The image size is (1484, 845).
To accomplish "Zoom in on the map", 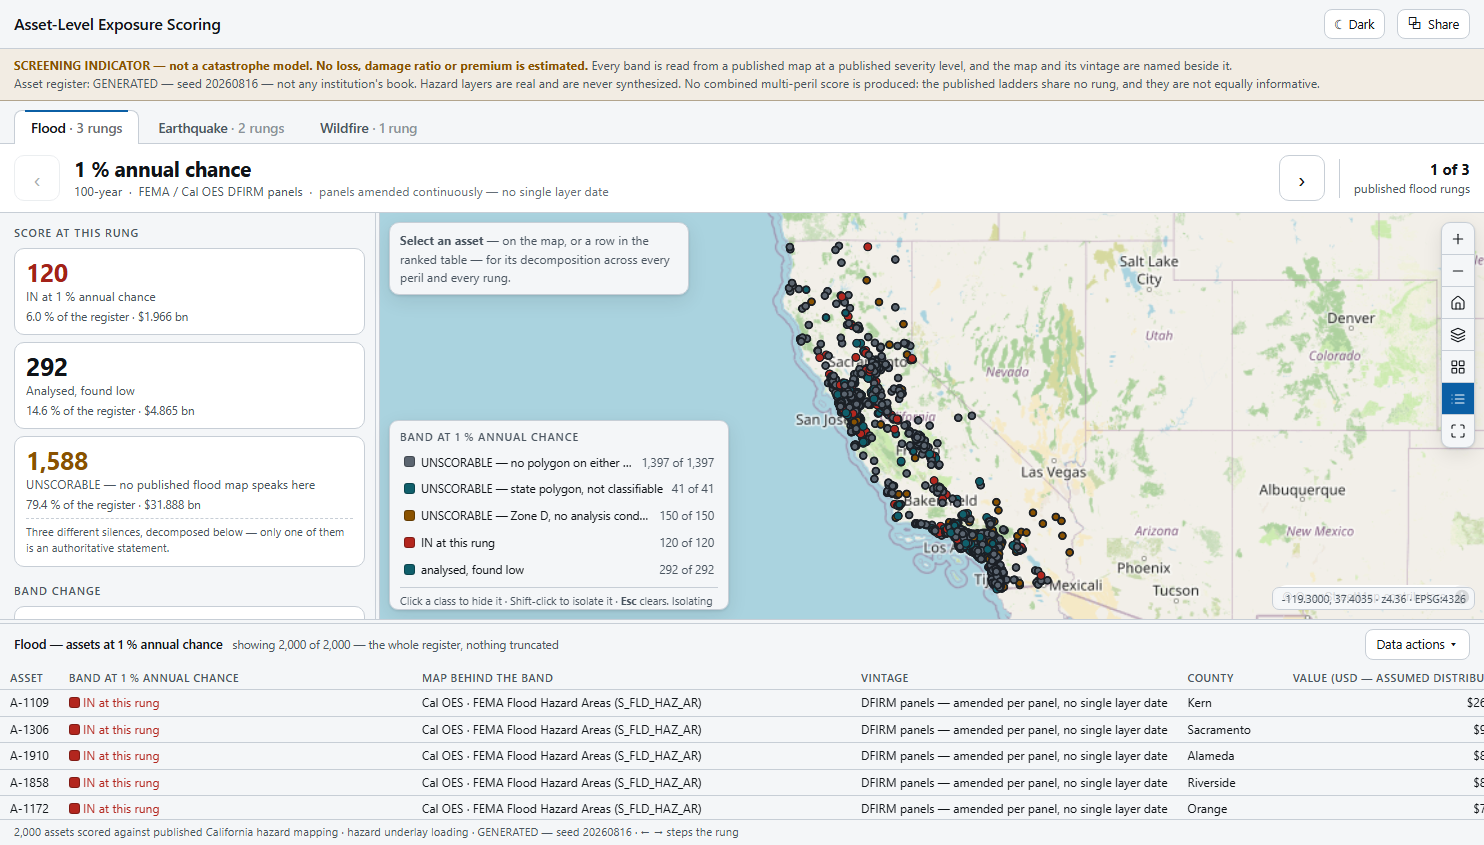I will tap(1457, 239).
